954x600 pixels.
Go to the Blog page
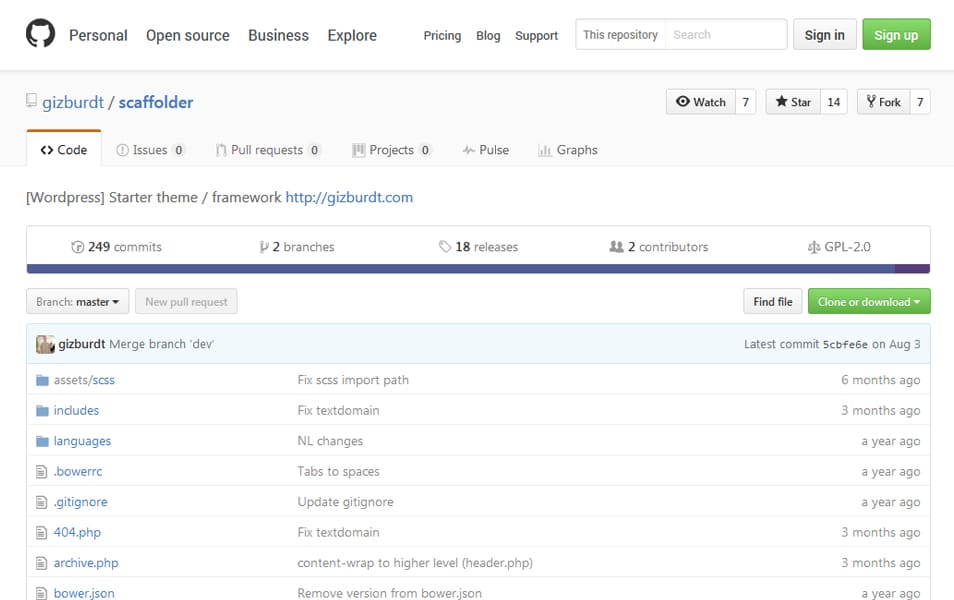[x=488, y=35]
